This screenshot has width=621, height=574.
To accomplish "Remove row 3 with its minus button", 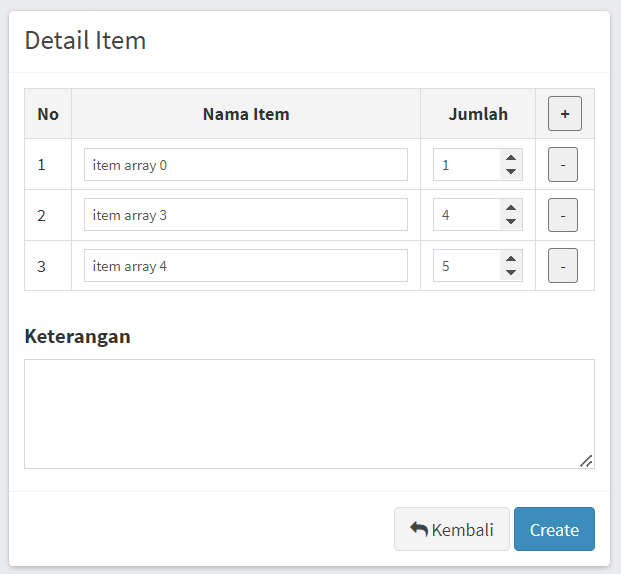I will click(563, 266).
